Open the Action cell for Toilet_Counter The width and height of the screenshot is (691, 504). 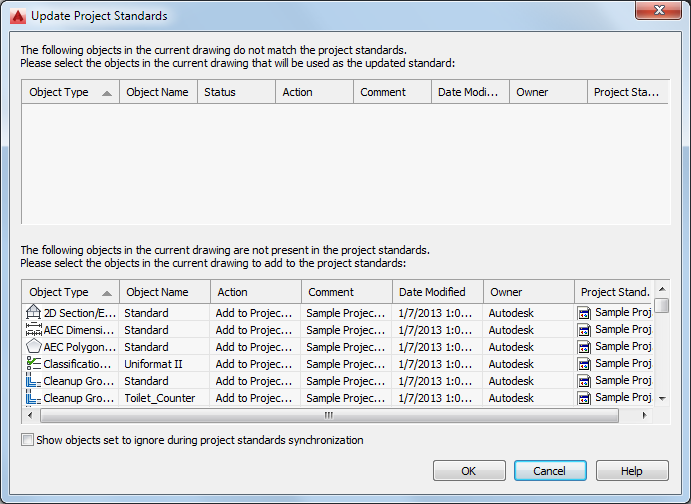pos(255,397)
